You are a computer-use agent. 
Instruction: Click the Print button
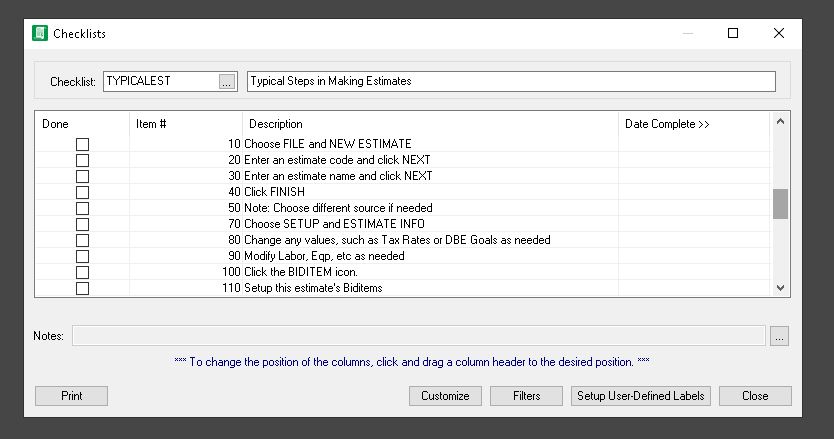71,396
